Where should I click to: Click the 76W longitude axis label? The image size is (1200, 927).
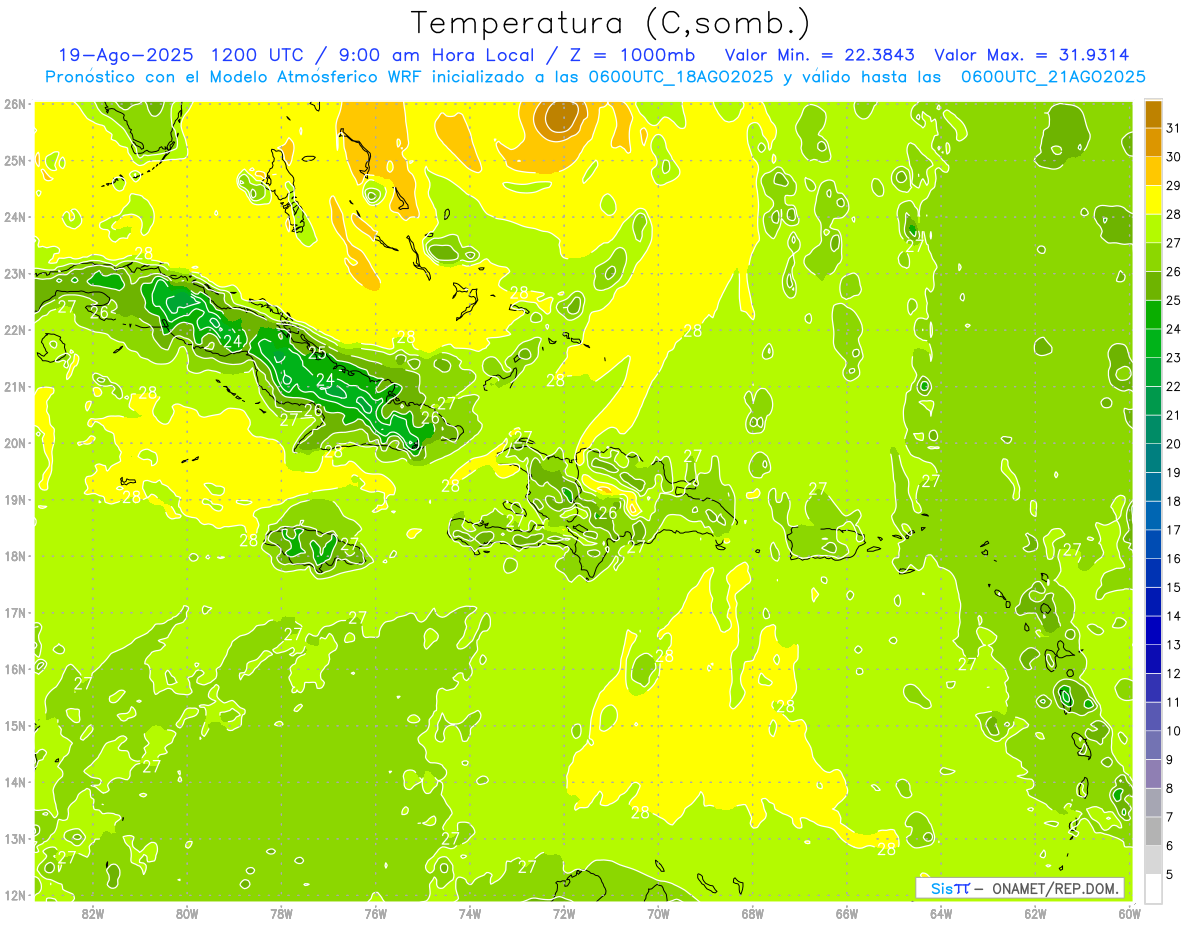click(x=375, y=913)
